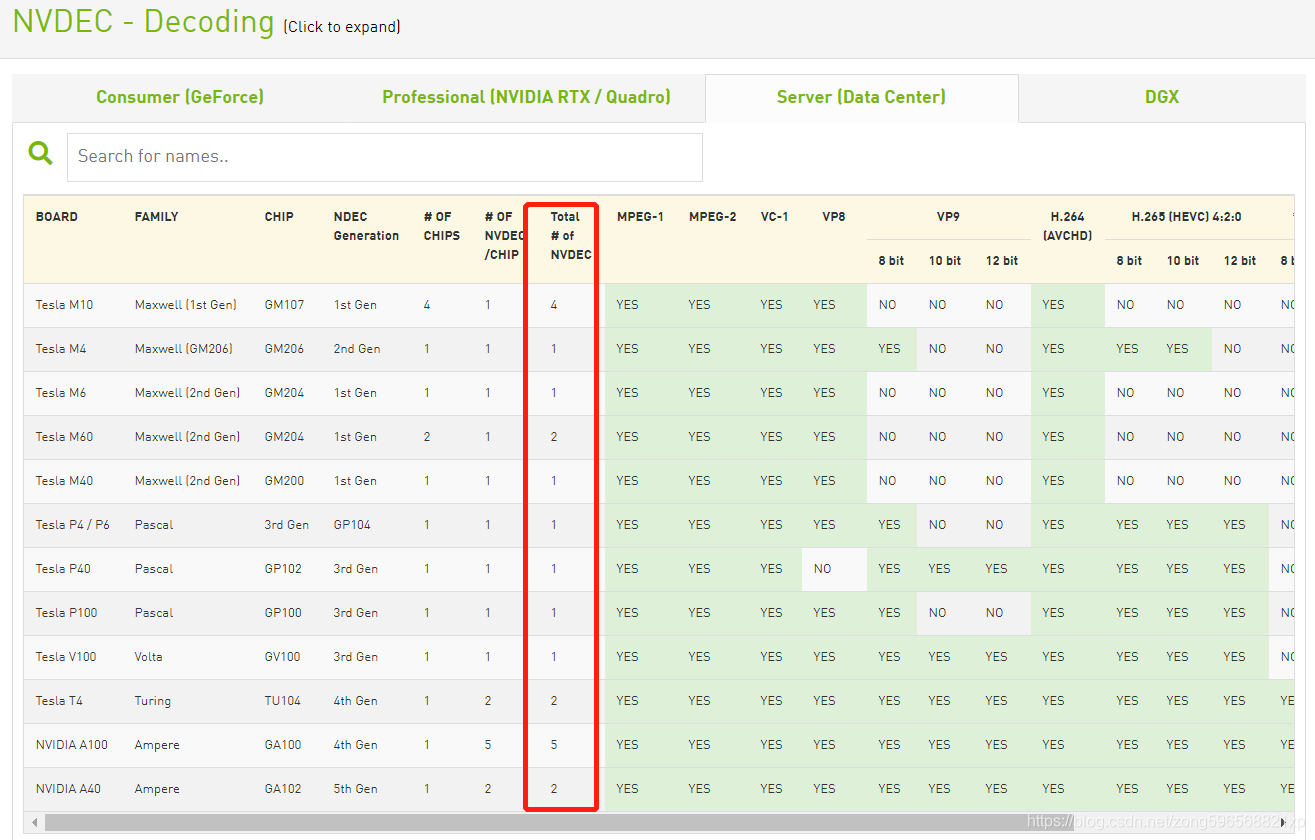The image size is (1315, 840).
Task: Click the H.265 (HEVC) 4:2:0 header
Action: coord(1186,217)
